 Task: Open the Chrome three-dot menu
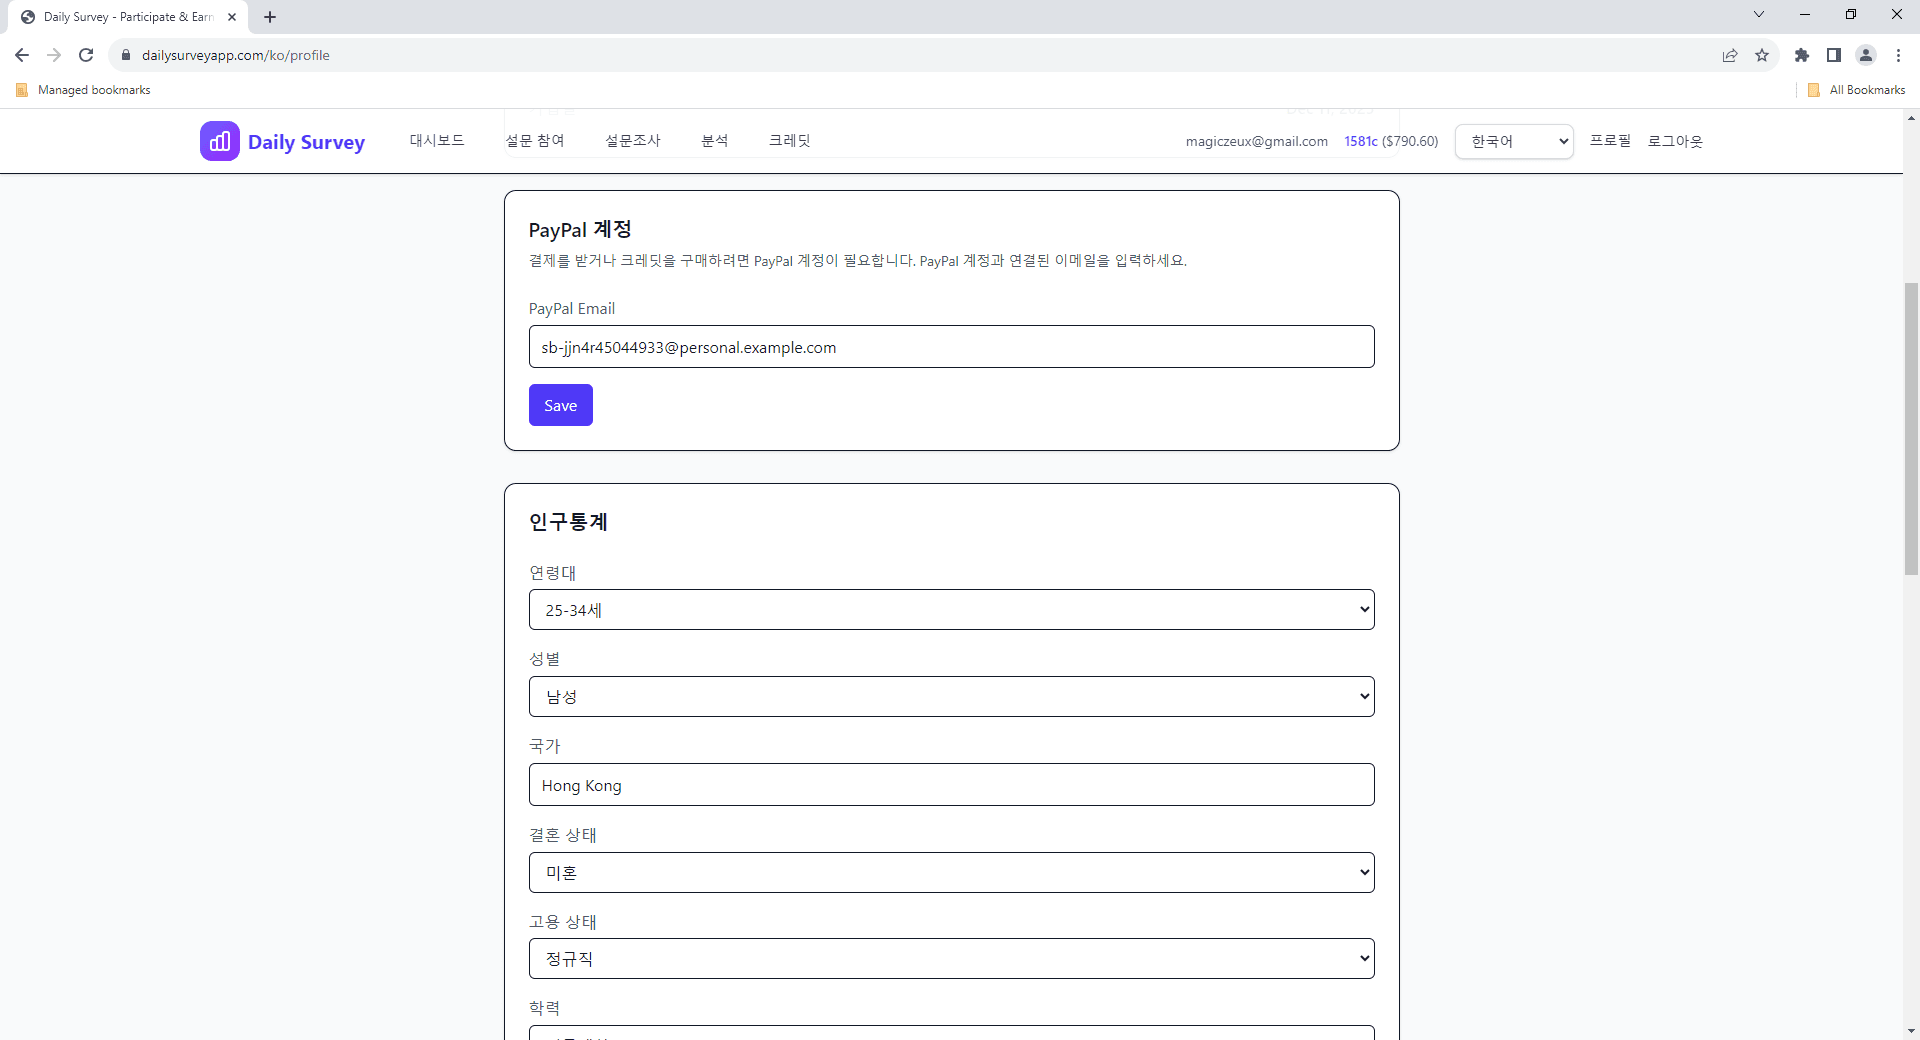click(x=1898, y=55)
